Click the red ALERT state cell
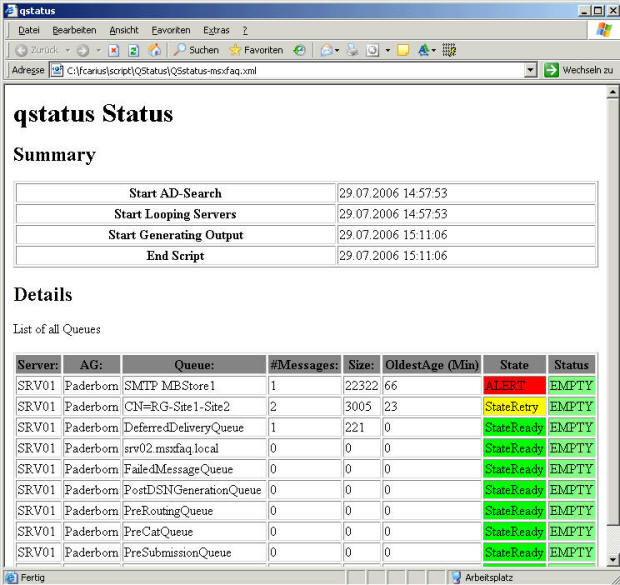Viewport: 620px width, 585px height. point(514,386)
